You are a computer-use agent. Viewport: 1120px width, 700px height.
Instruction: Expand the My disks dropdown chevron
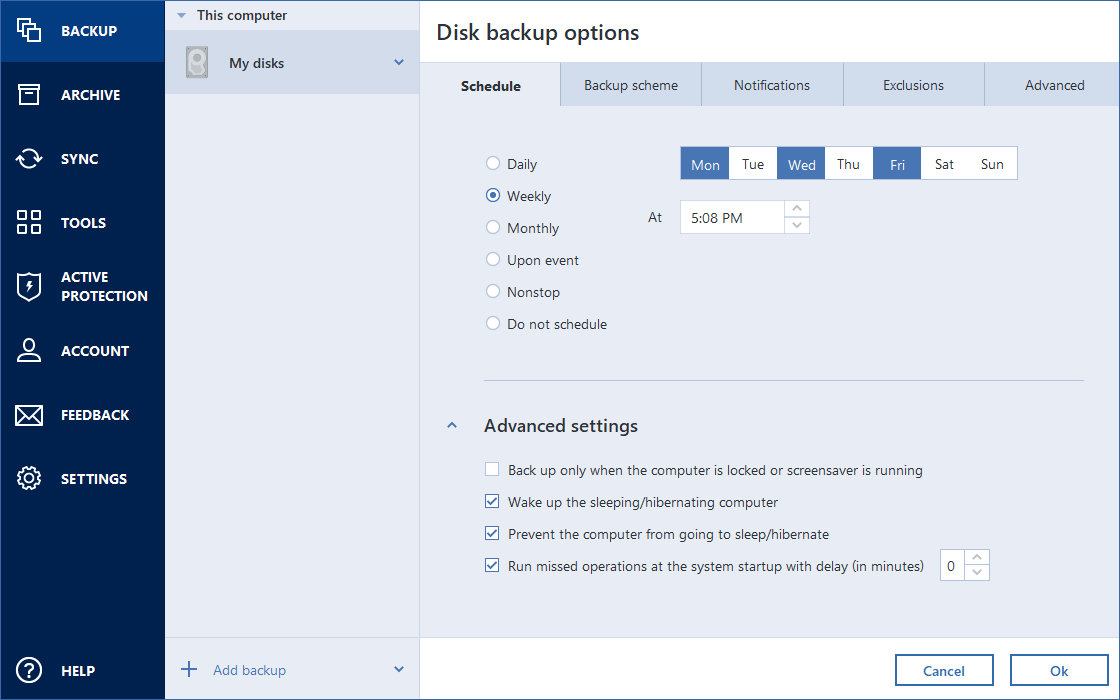(399, 63)
